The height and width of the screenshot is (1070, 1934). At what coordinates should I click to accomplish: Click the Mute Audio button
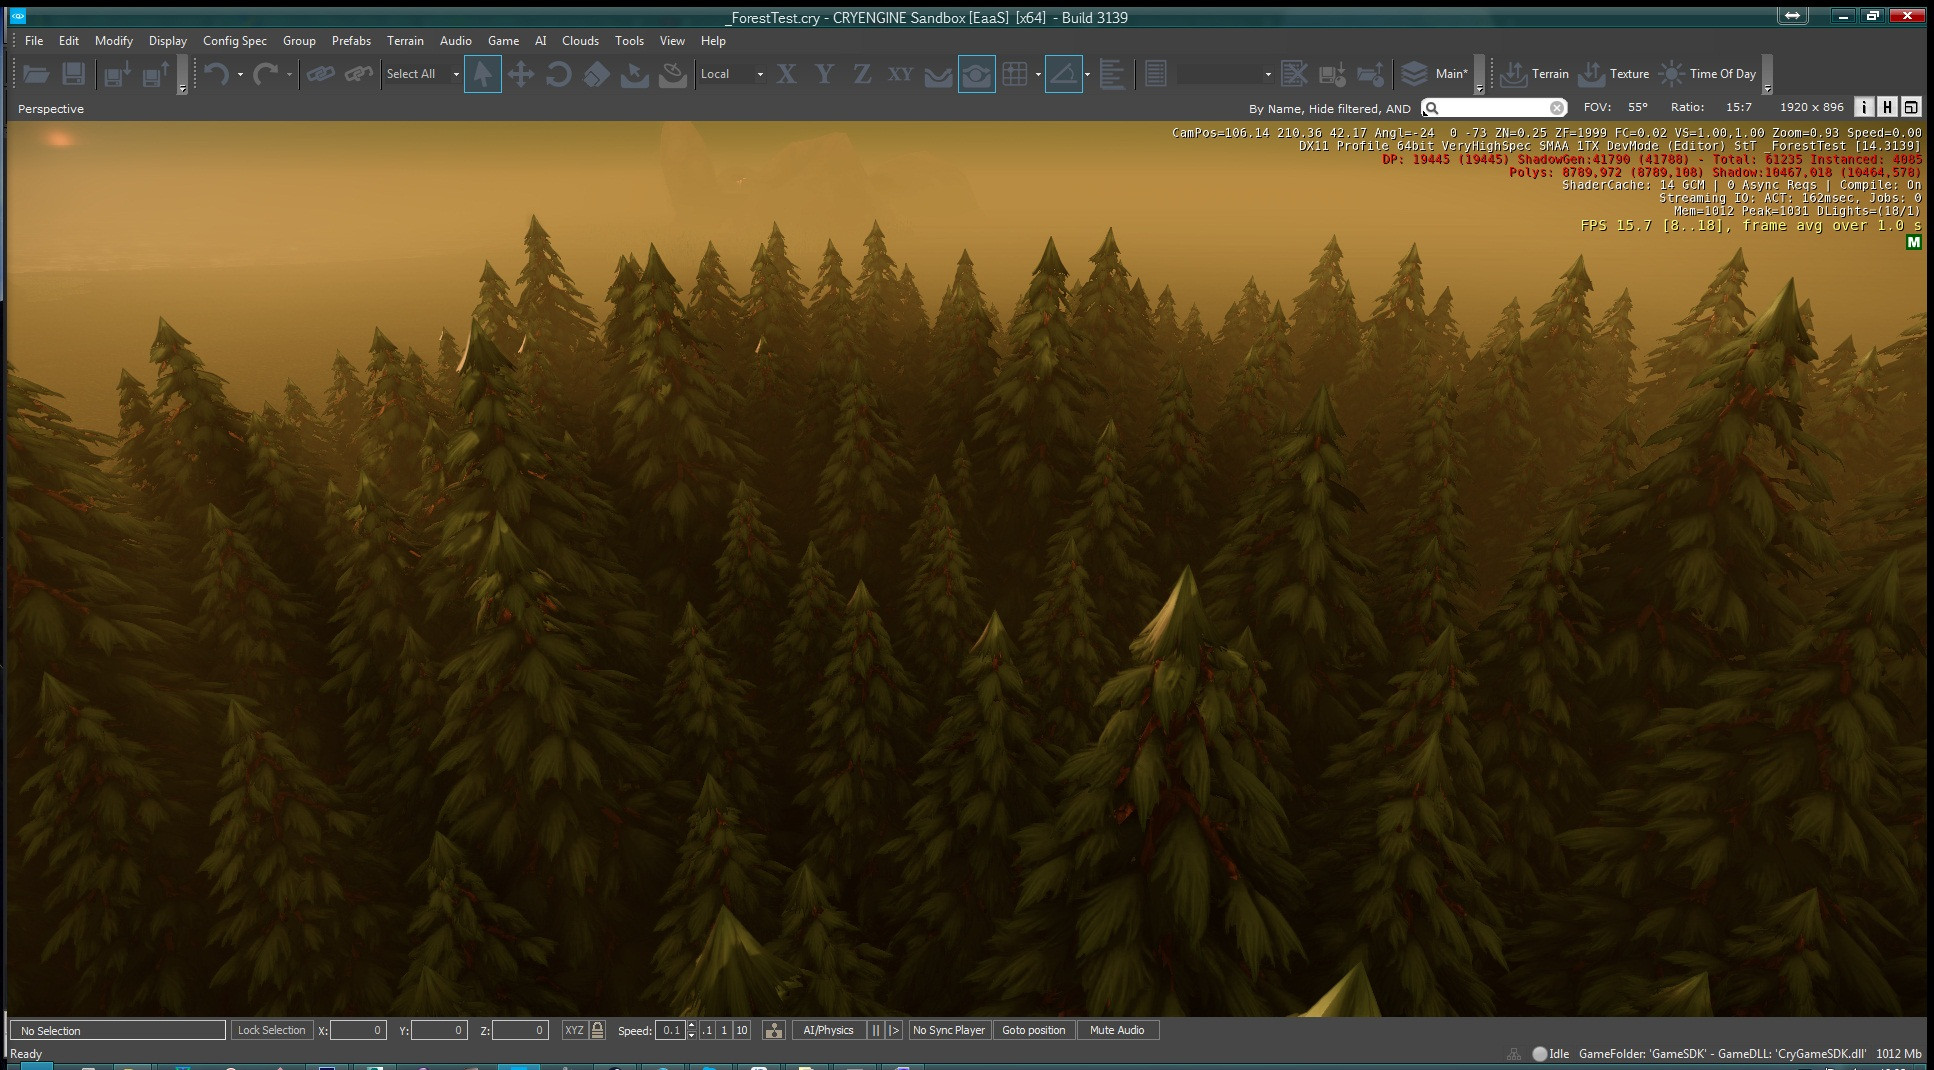tap(1117, 1030)
